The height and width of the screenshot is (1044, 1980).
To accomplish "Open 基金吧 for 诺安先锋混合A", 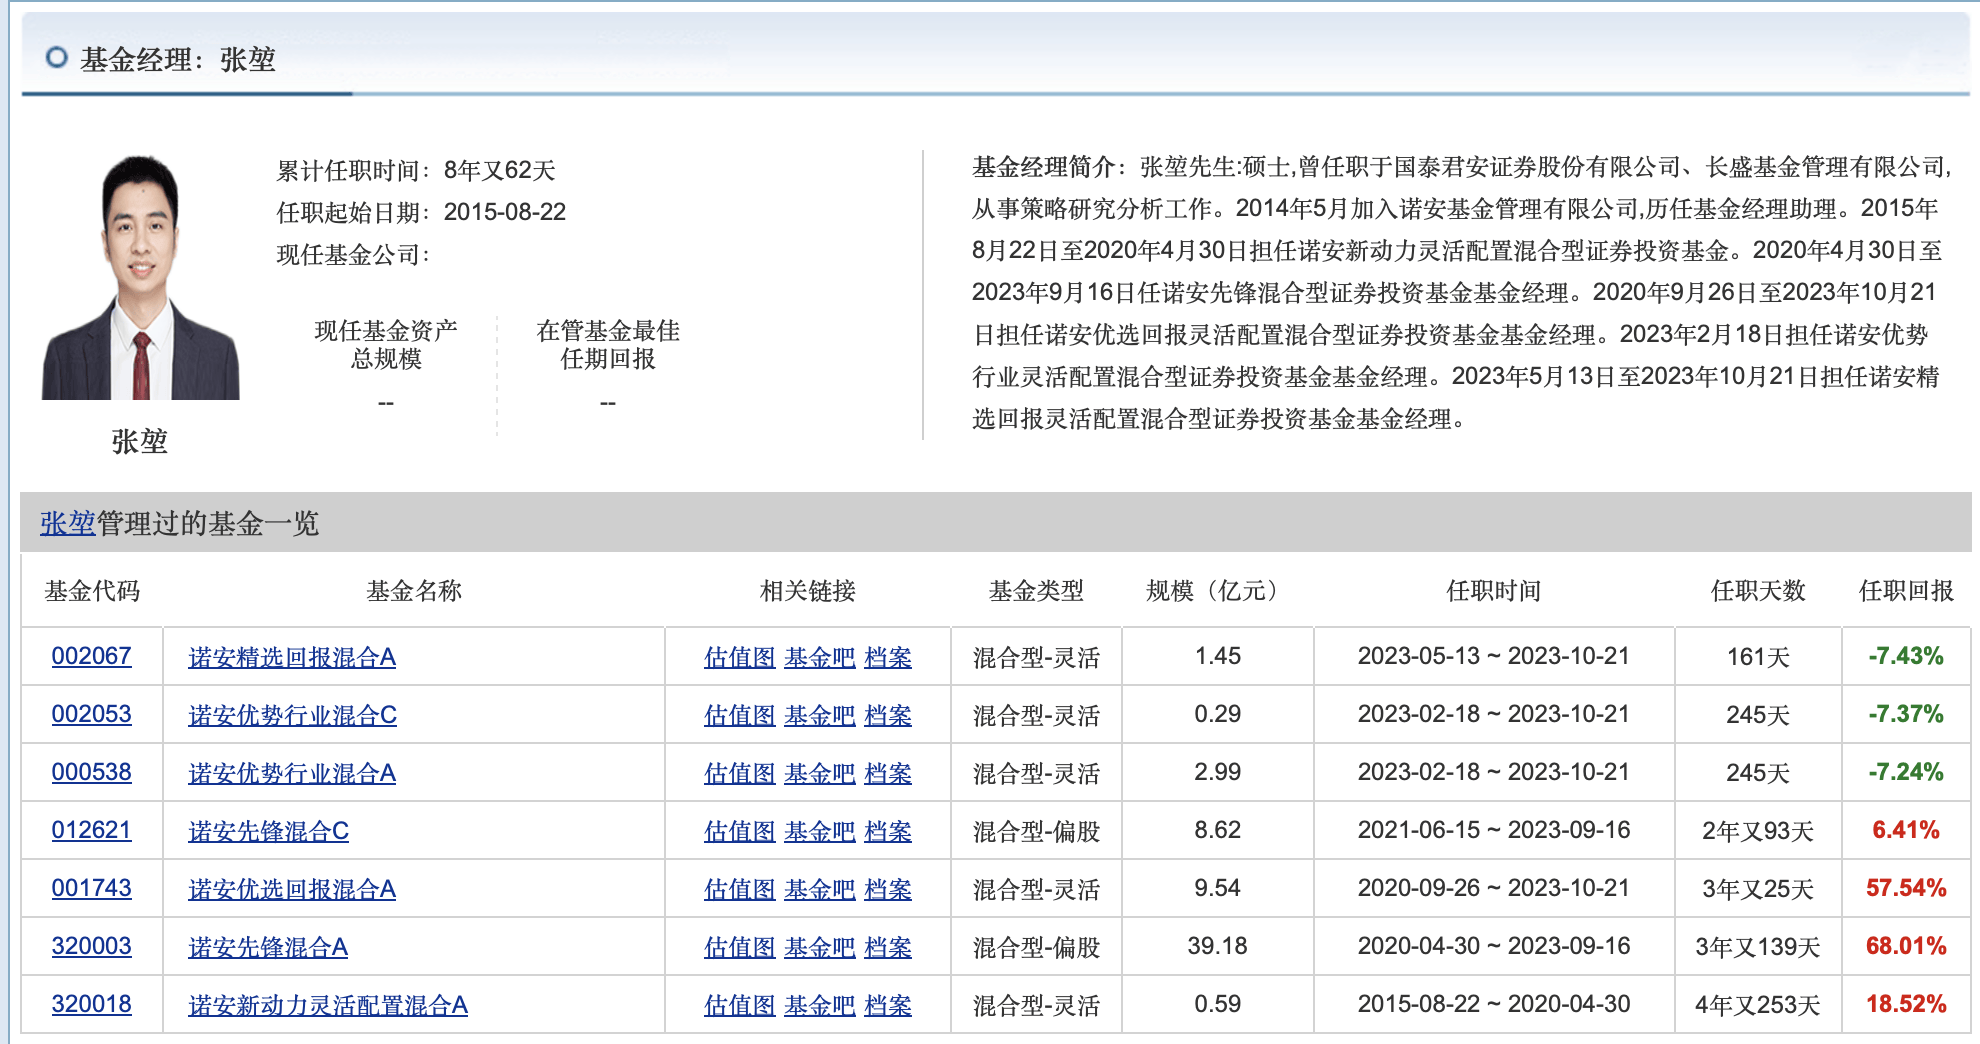I will click(x=820, y=947).
